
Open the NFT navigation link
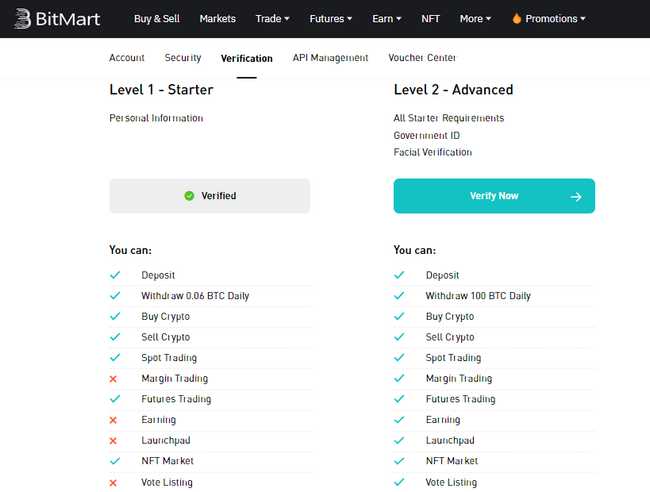430,19
